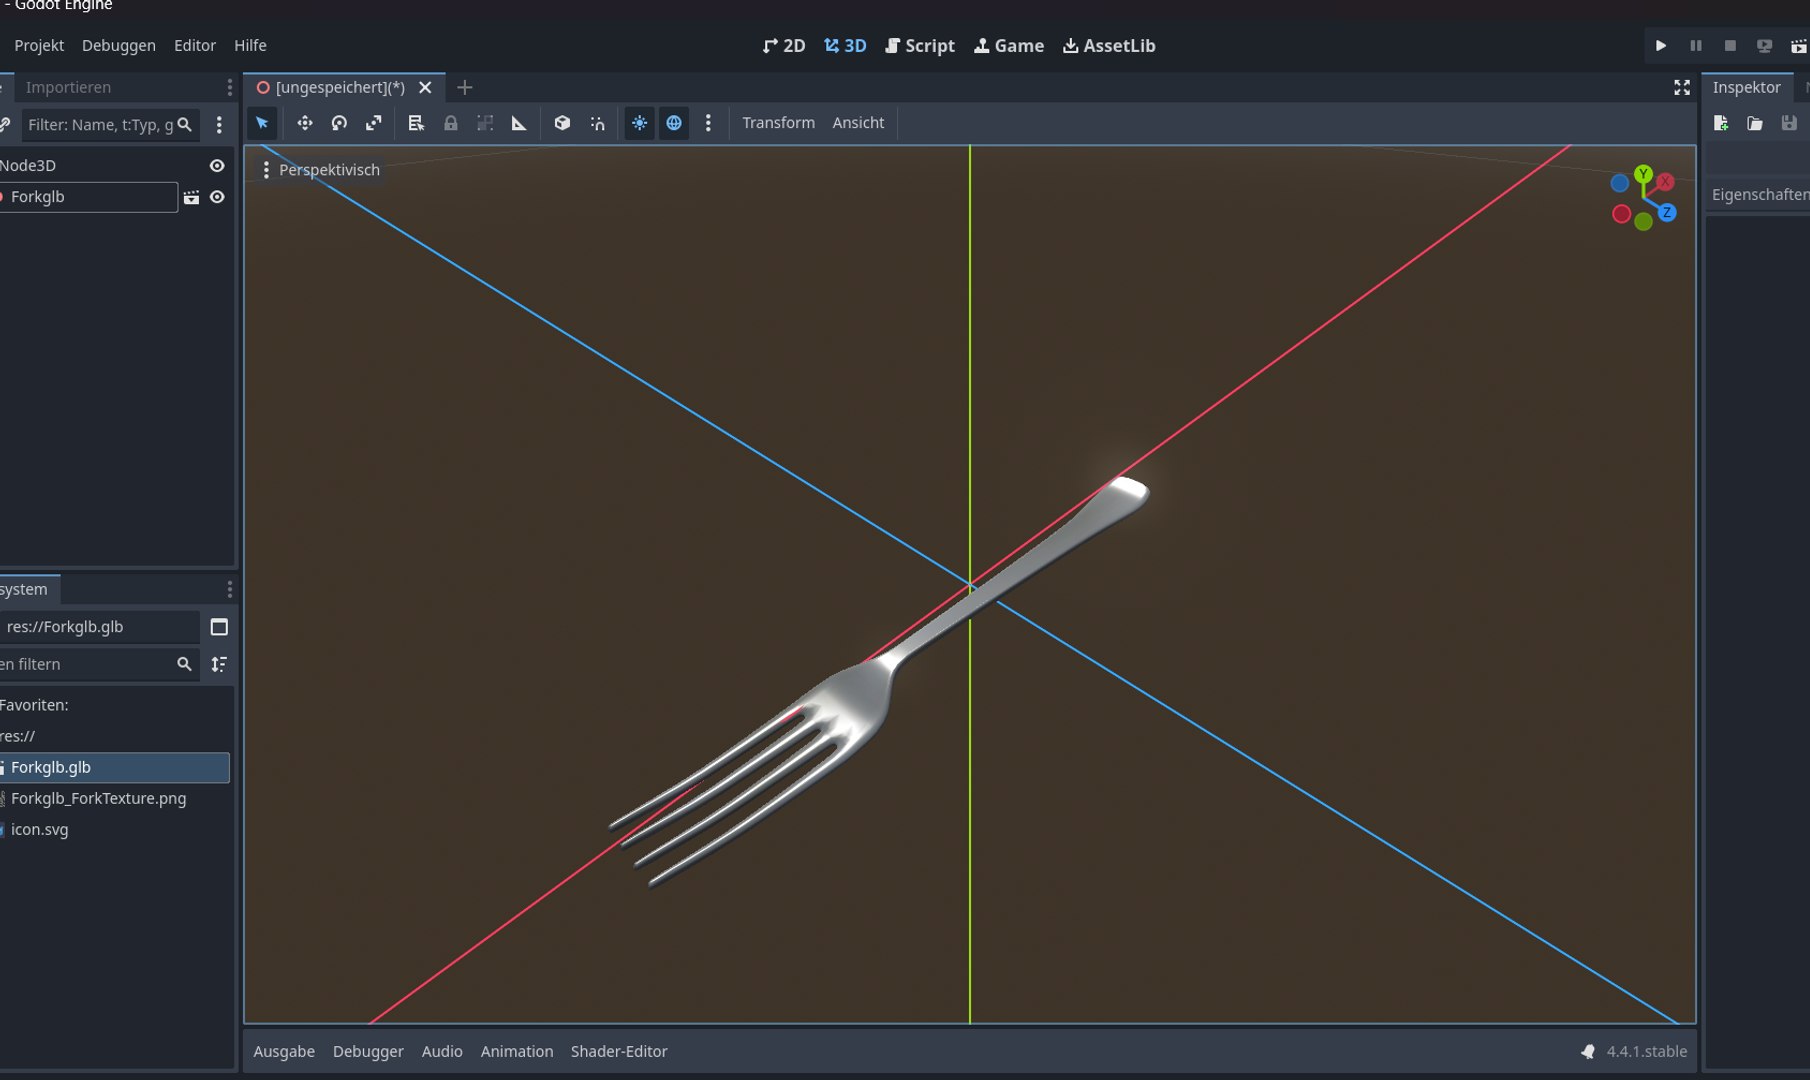
Task: Select the Move mode tool
Action: [x=305, y=123]
